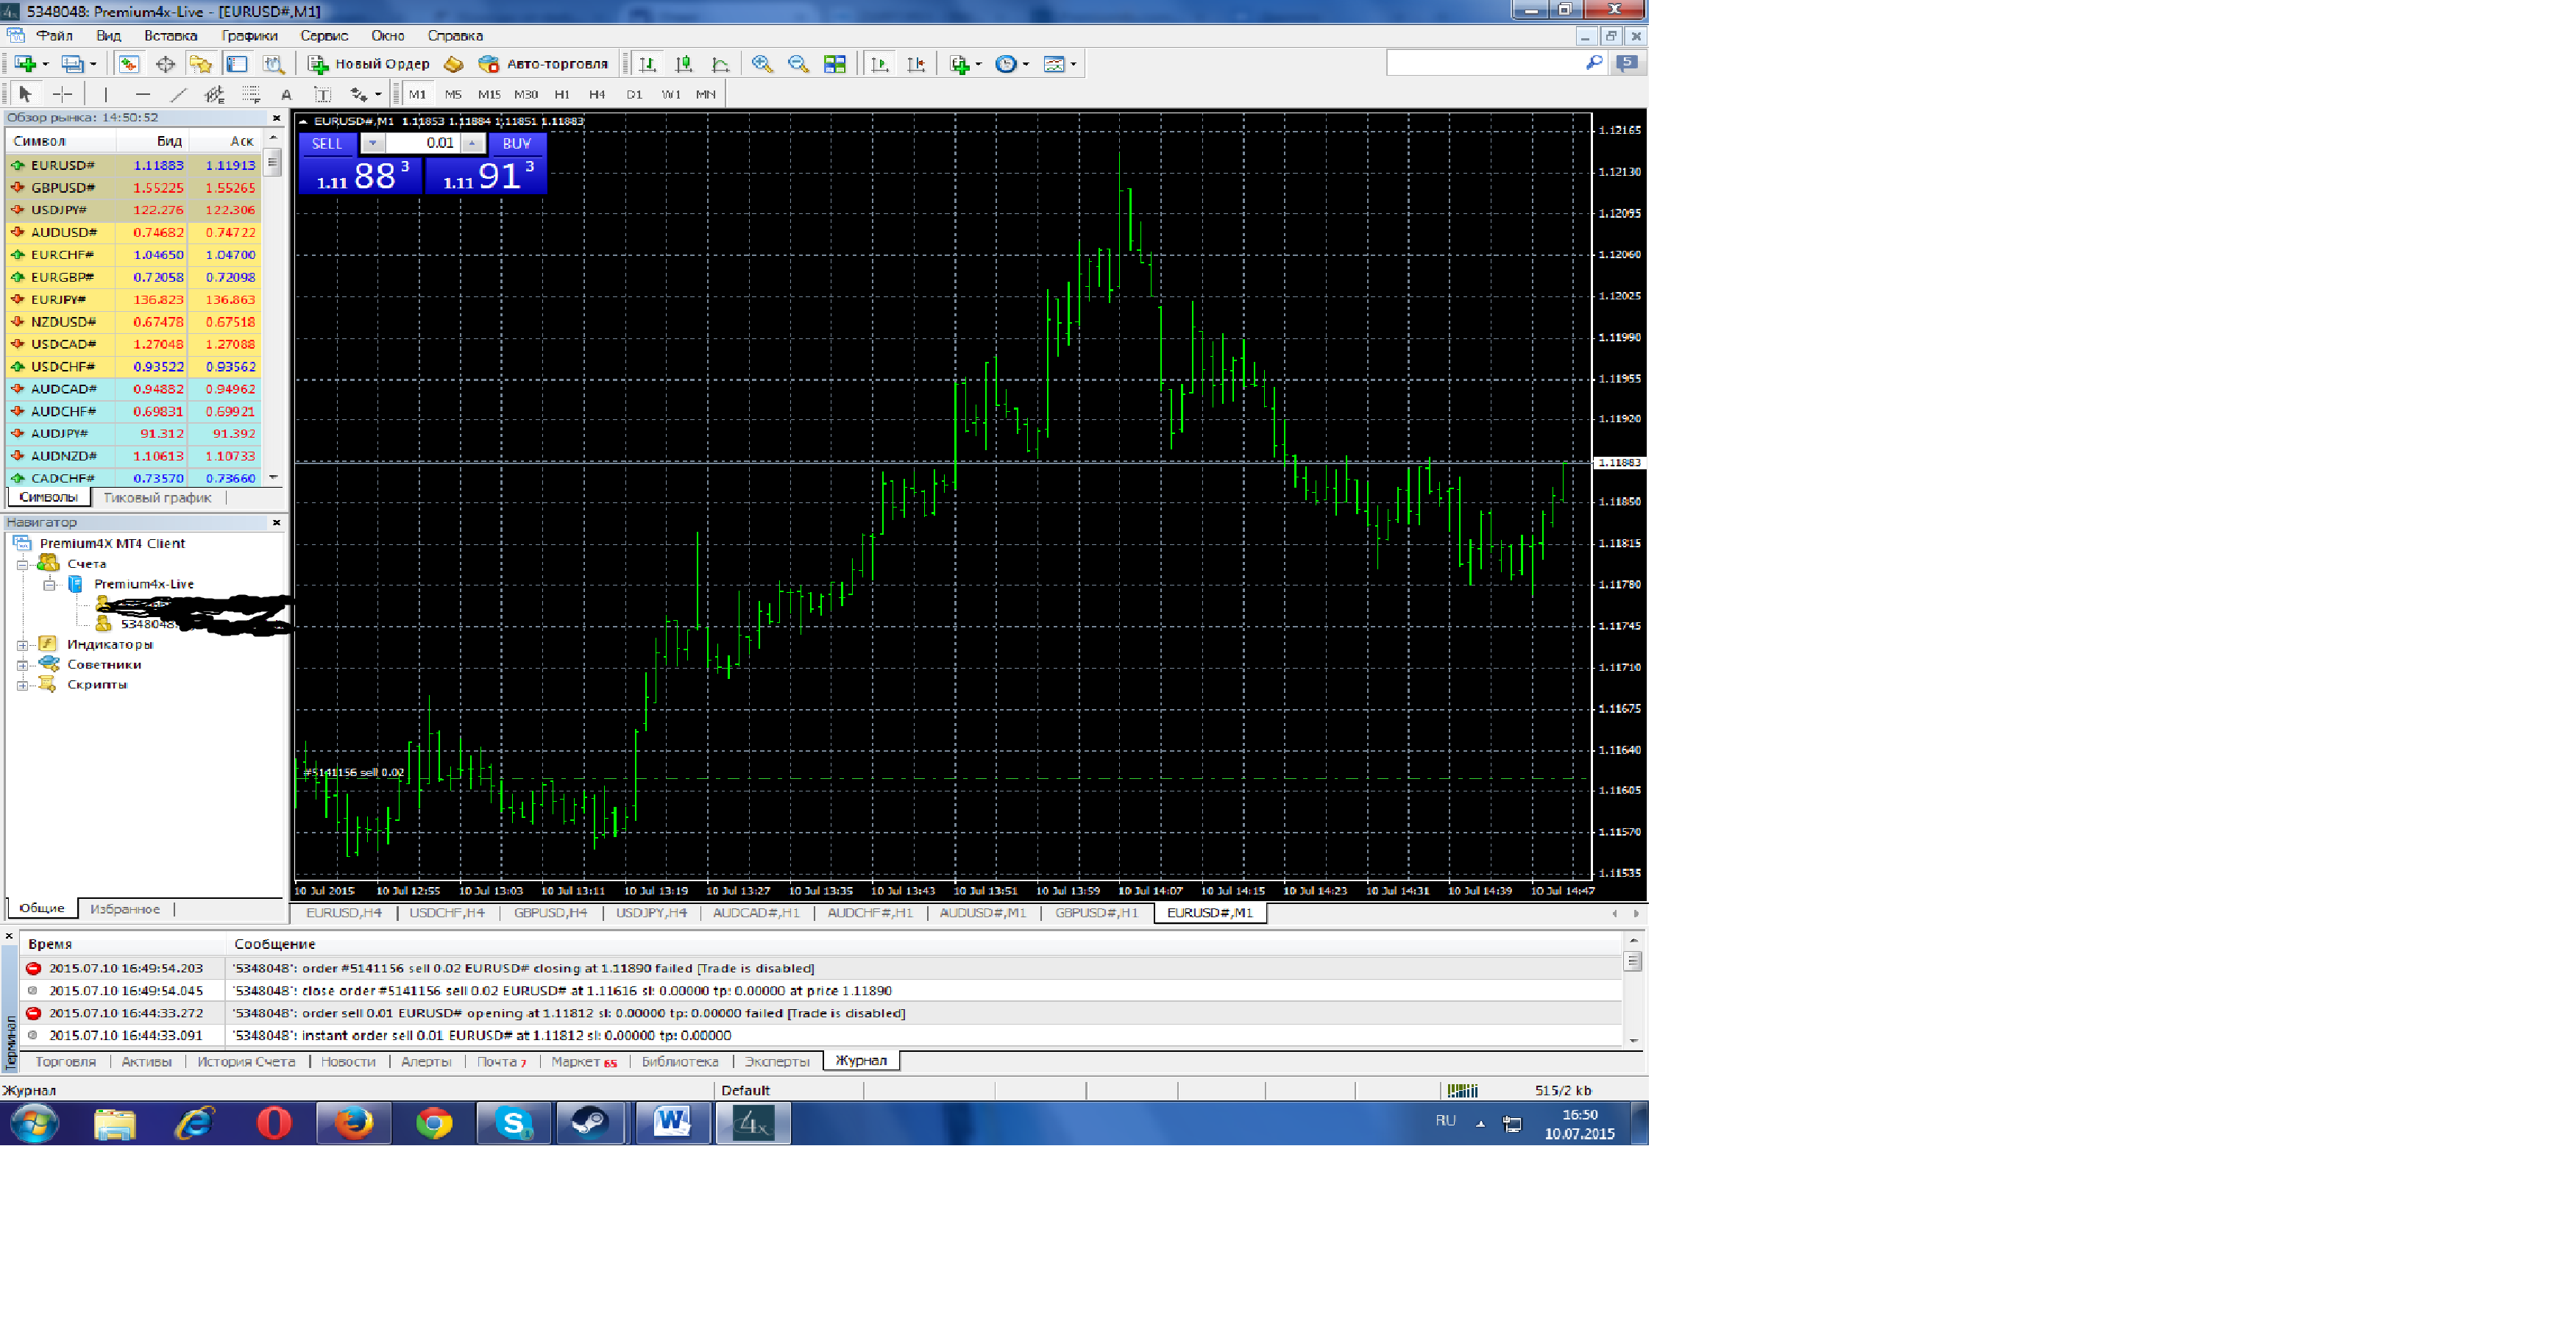Choose the Text tool (A icon)
This screenshot has width=2576, height=1324.
[x=286, y=94]
